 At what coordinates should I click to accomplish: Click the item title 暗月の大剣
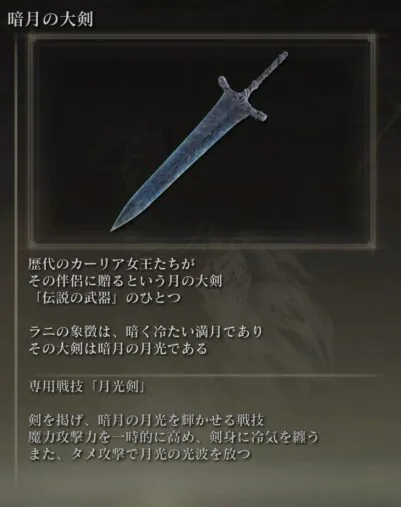coord(50,20)
